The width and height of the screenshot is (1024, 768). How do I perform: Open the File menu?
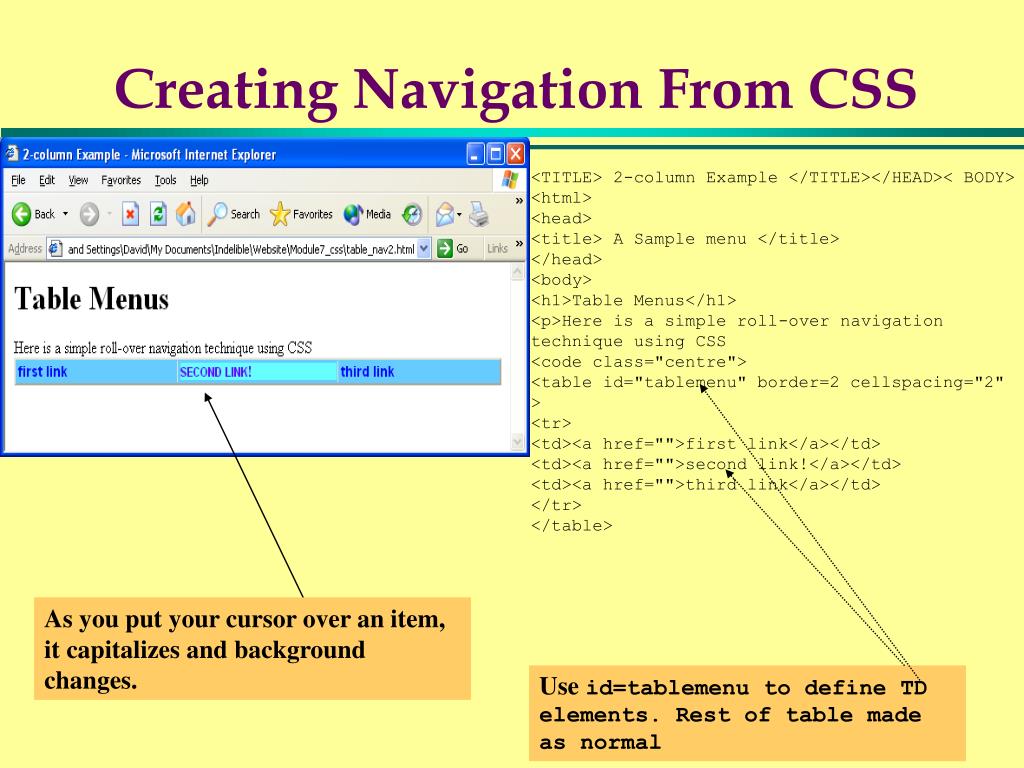click(x=18, y=180)
